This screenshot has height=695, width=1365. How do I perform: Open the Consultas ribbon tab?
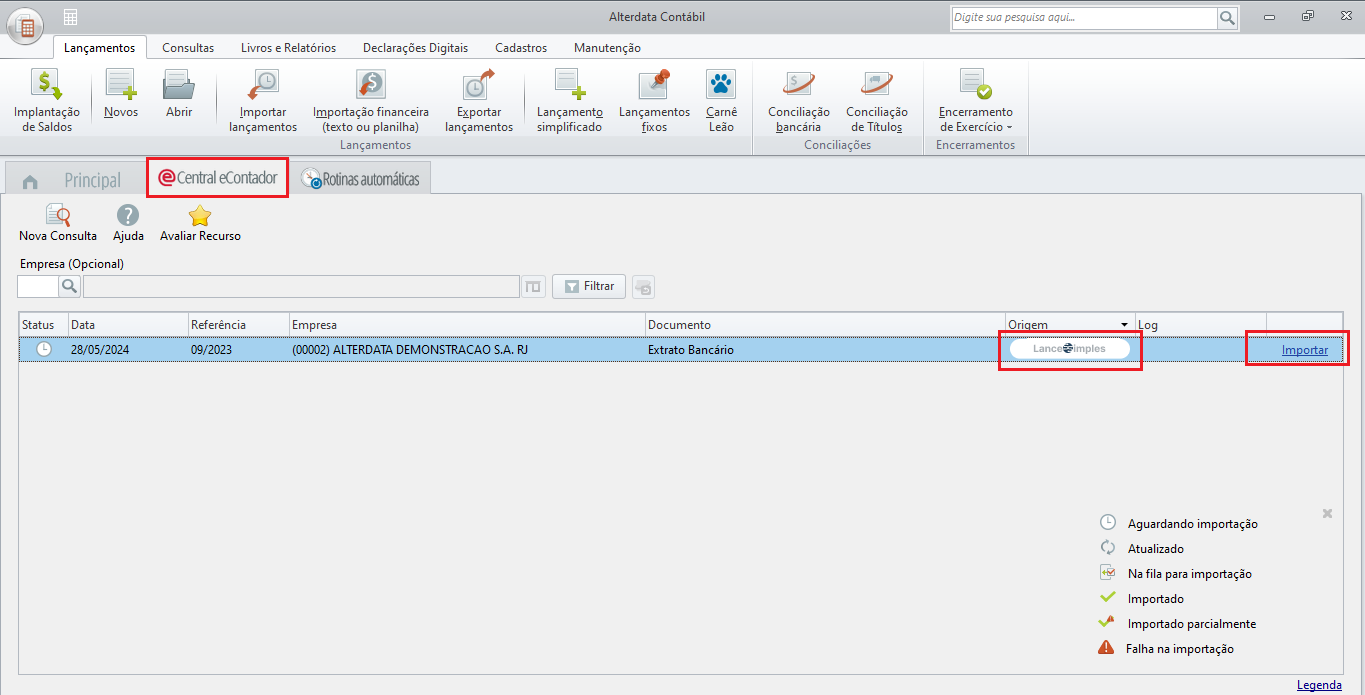(x=188, y=47)
